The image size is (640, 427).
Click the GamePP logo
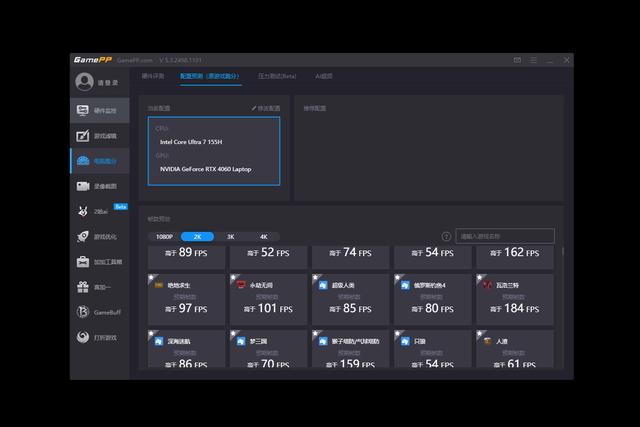[x=93, y=60]
